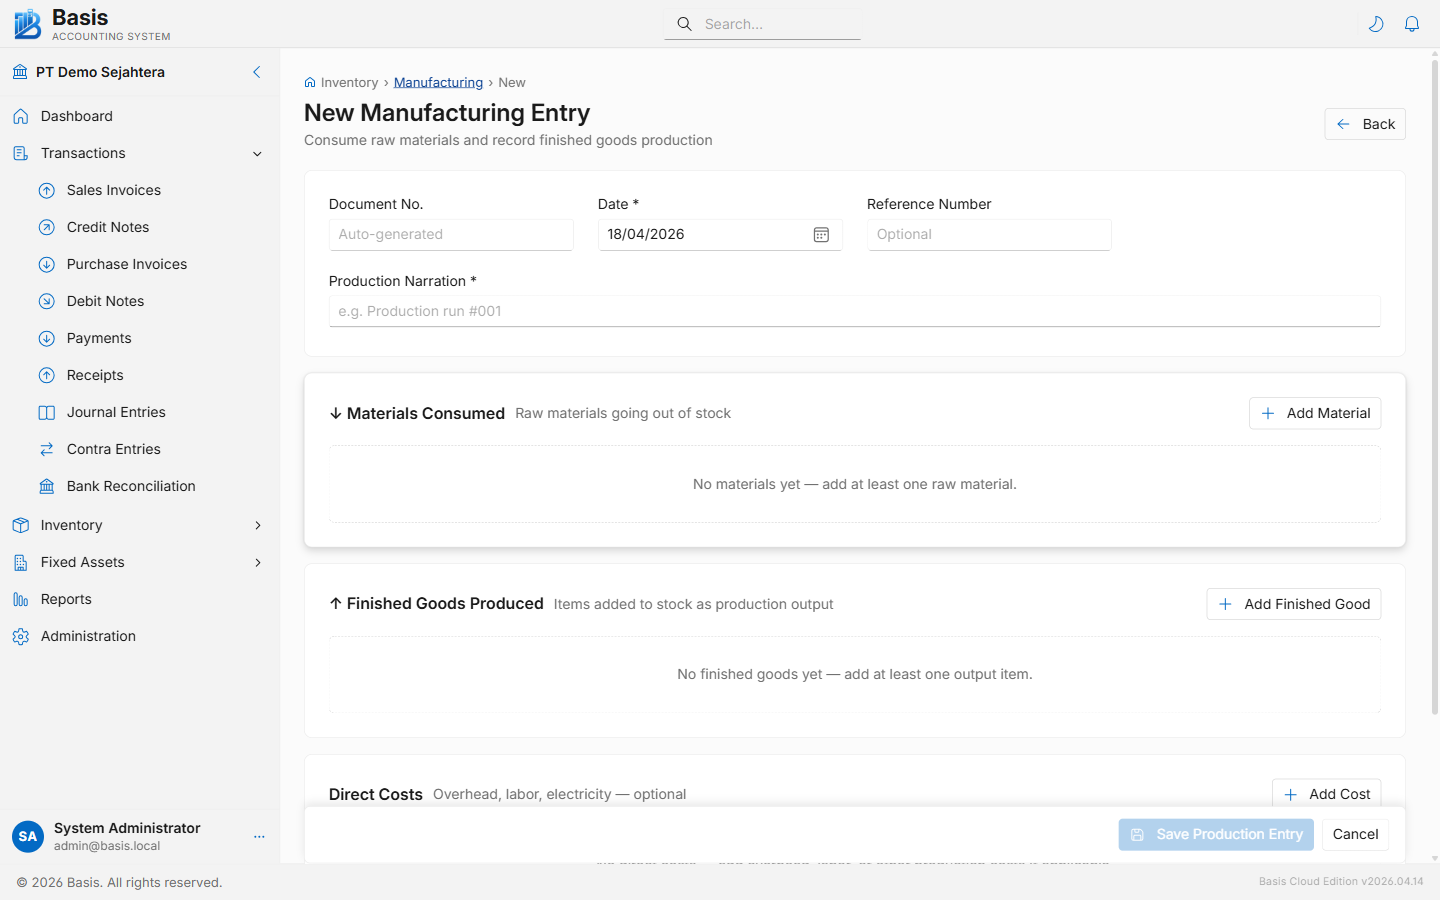The height and width of the screenshot is (900, 1440).
Task: Click the Journal Entries icon
Action: tap(46, 412)
